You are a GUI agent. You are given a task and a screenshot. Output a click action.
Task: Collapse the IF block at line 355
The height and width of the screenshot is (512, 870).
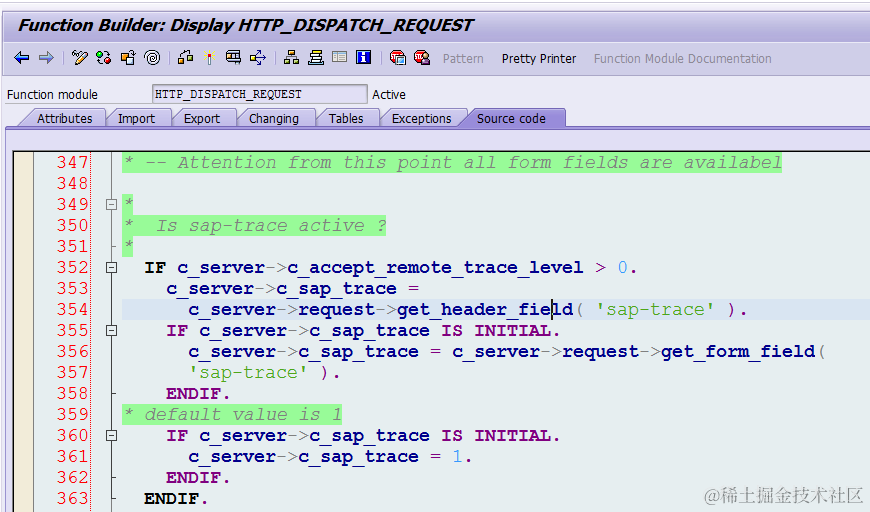coord(112,331)
